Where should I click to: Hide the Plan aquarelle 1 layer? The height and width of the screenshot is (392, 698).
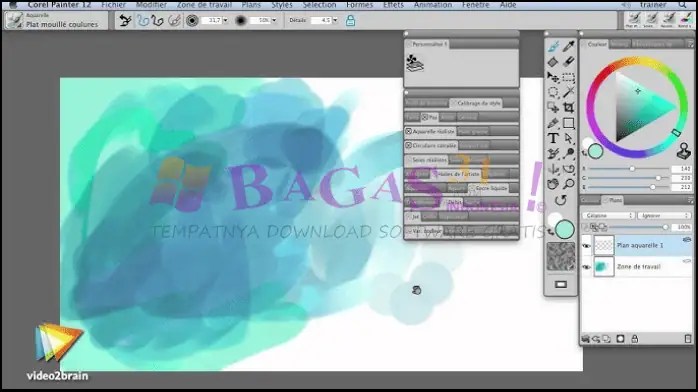pyautogui.click(x=587, y=246)
